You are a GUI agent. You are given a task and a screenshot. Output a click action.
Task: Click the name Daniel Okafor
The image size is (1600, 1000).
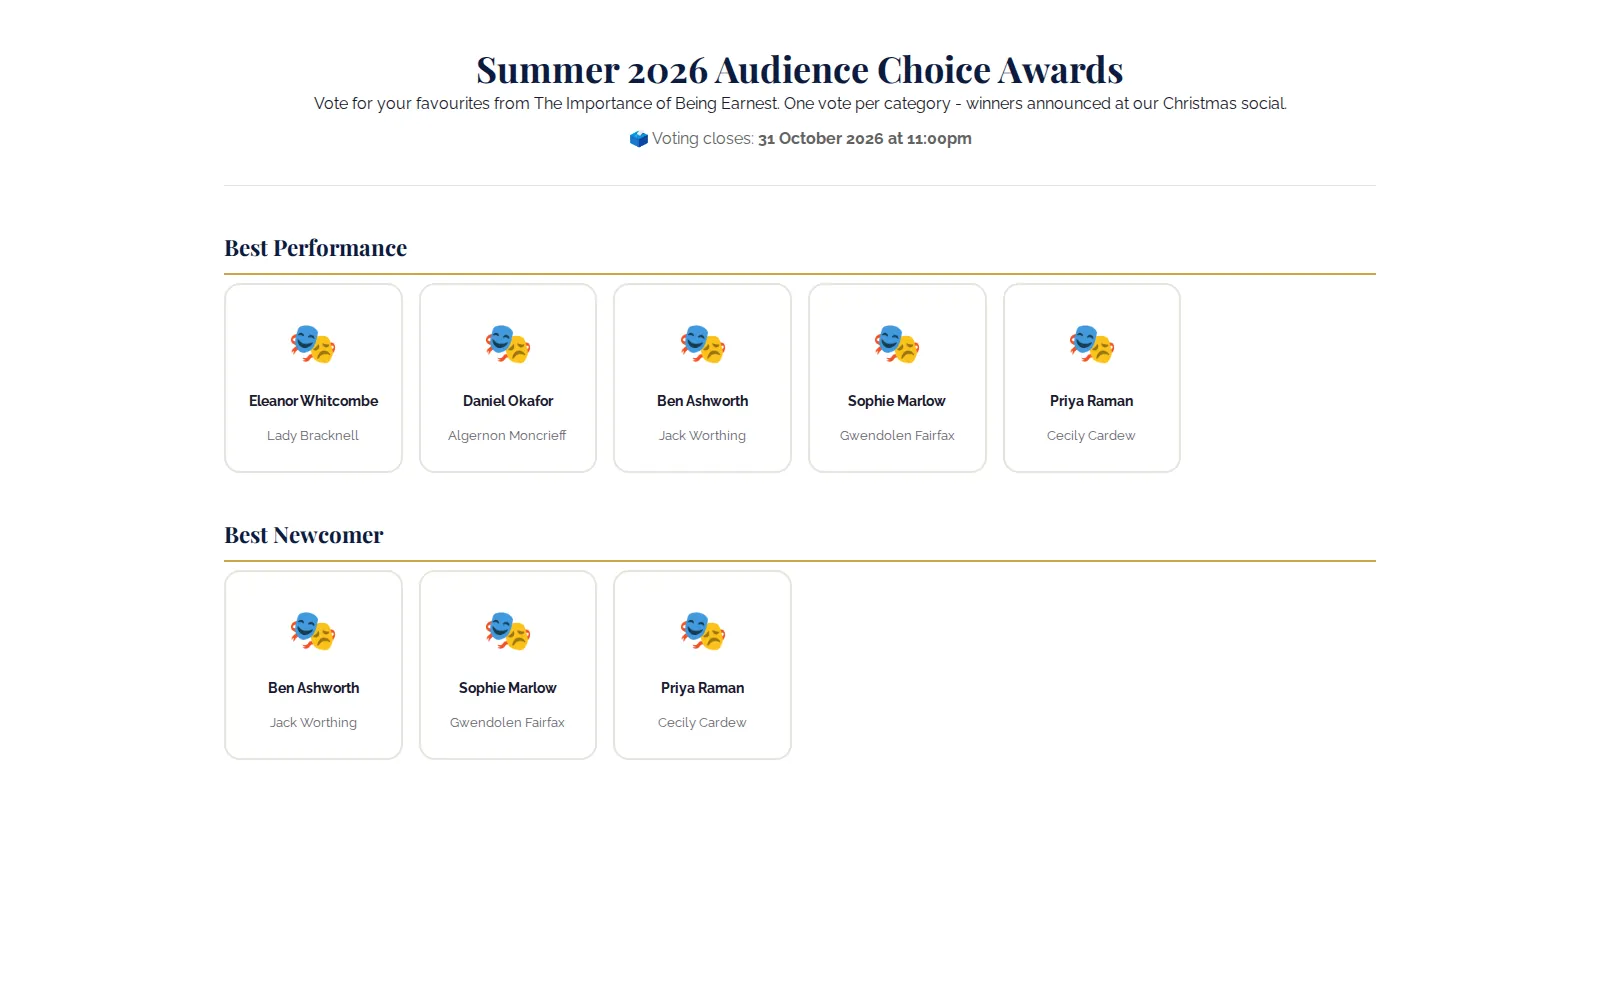508,401
